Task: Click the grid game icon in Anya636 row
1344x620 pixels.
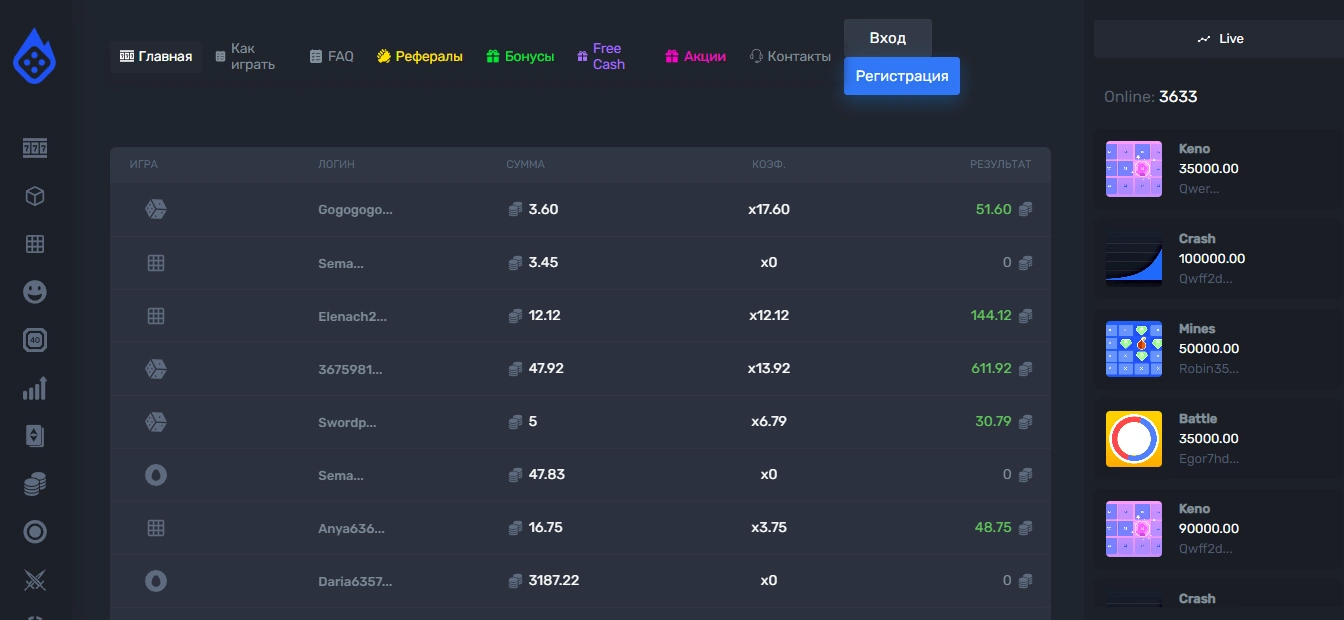Action: 156,527
